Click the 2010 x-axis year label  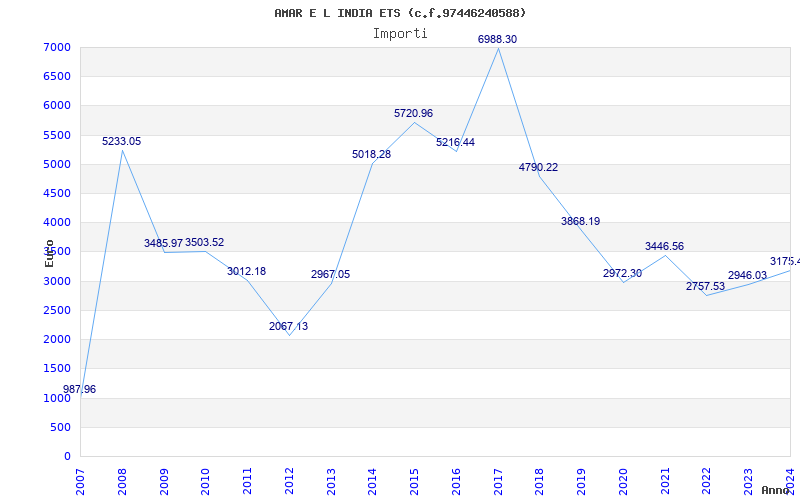pos(206,482)
